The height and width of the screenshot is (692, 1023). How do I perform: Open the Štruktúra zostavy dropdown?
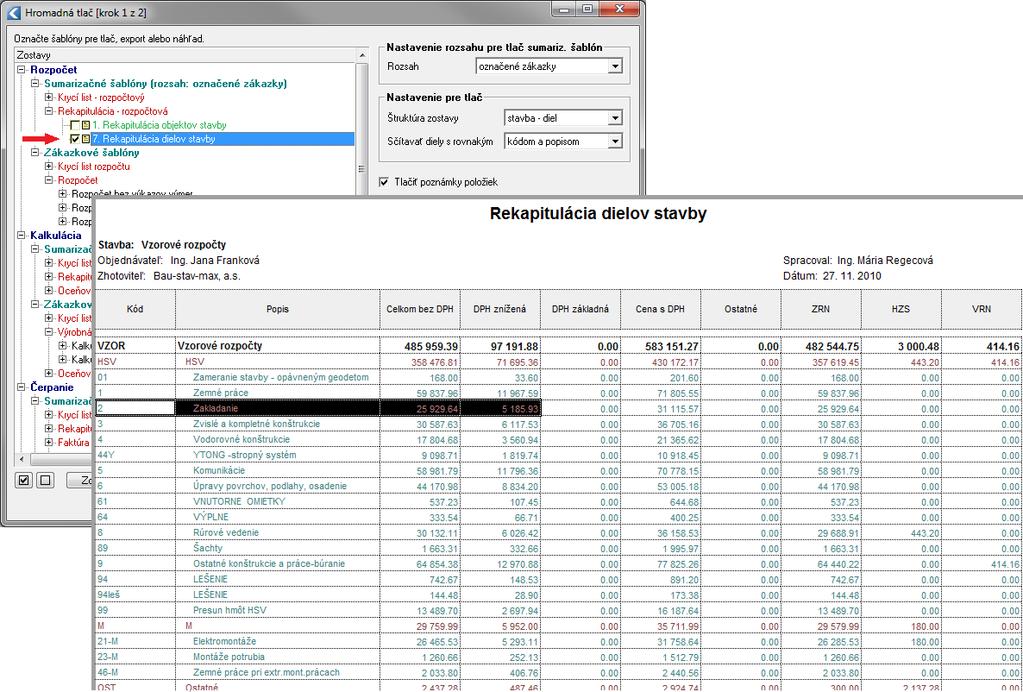[x=615, y=118]
